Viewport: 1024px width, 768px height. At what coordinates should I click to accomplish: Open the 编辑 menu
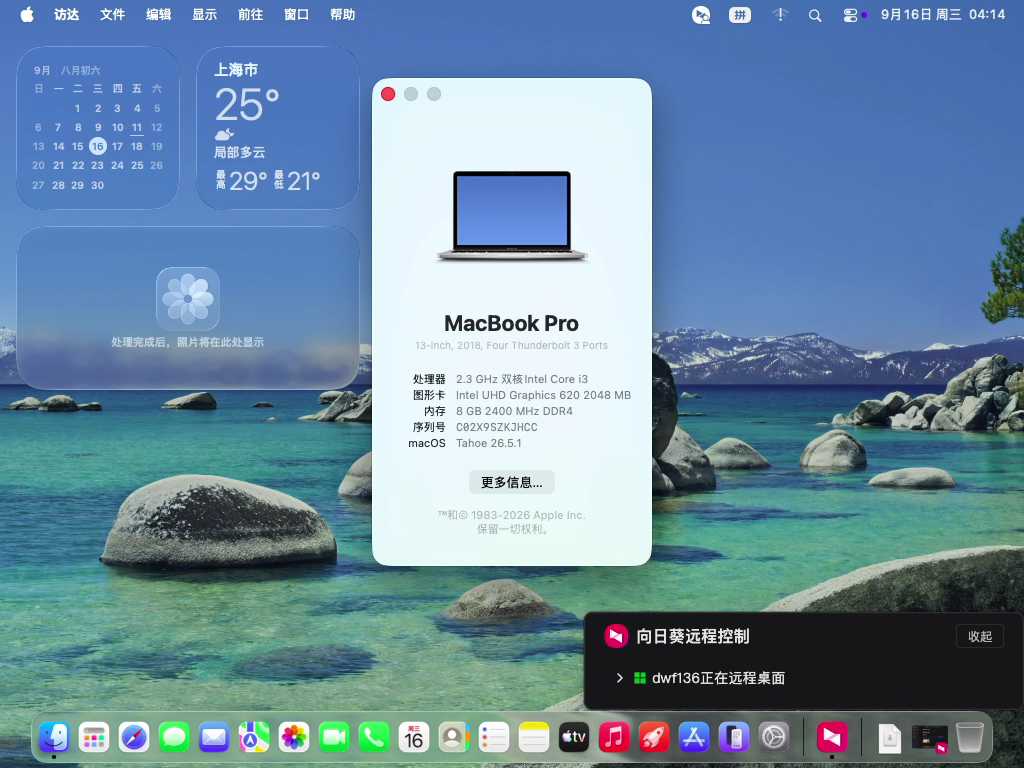click(x=158, y=14)
